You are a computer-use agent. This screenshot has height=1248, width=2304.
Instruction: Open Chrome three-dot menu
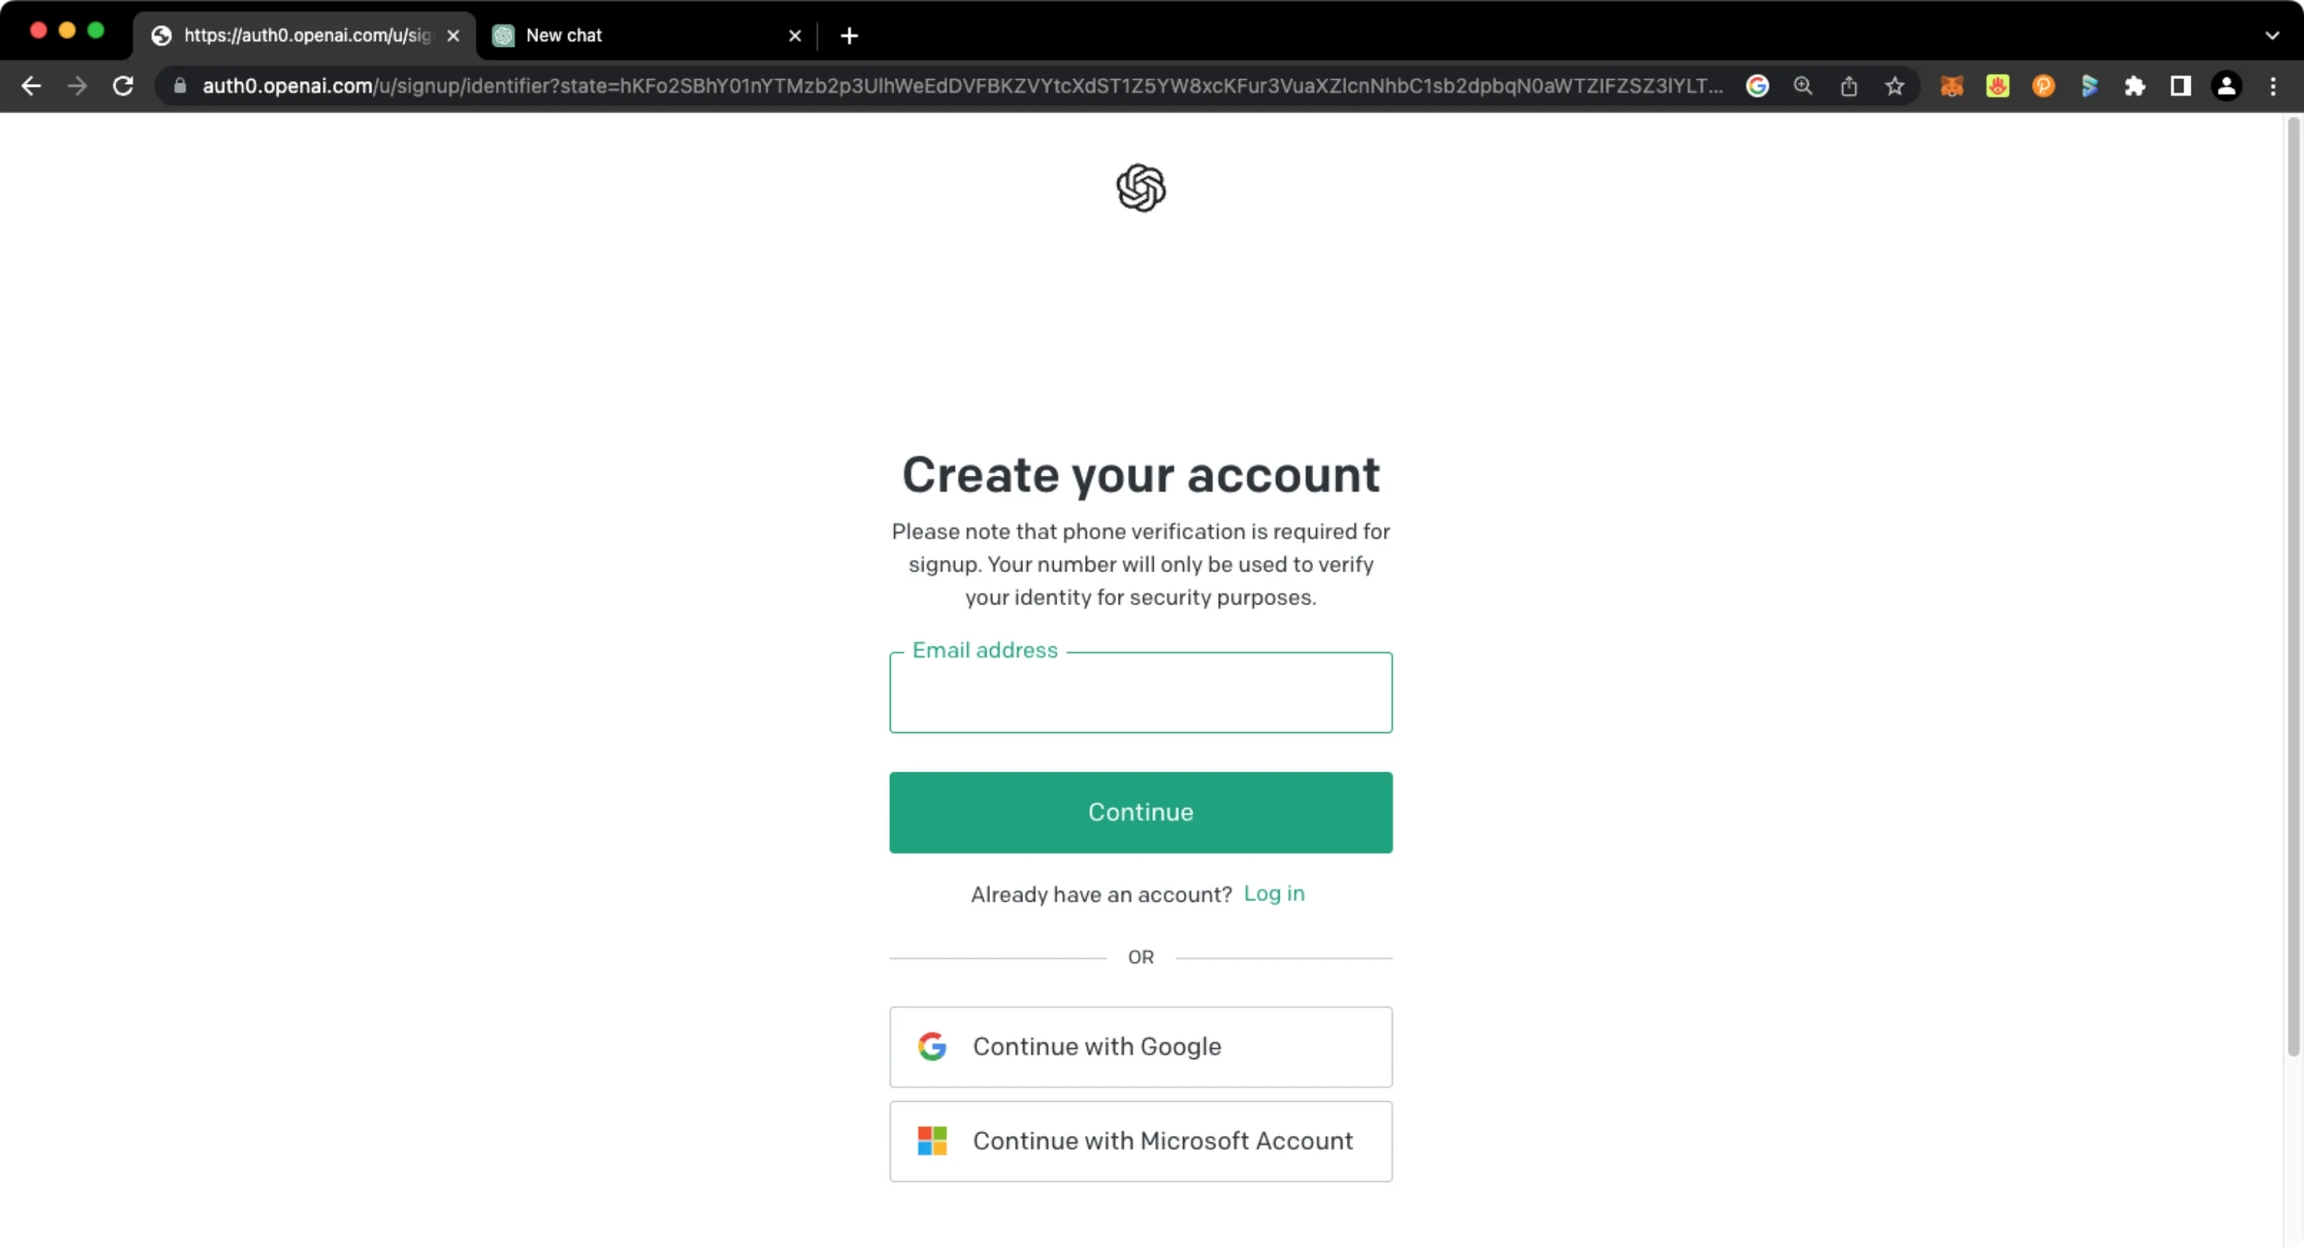tap(2273, 86)
